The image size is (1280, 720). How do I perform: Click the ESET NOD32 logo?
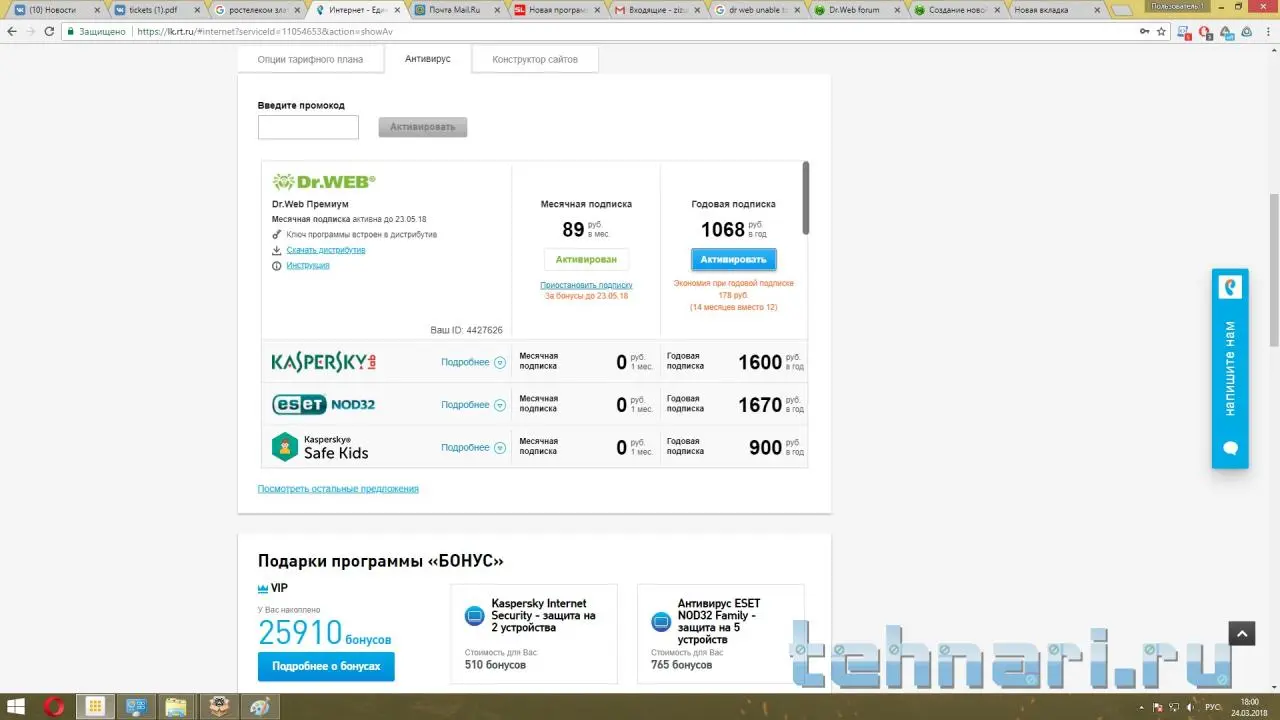(324, 404)
